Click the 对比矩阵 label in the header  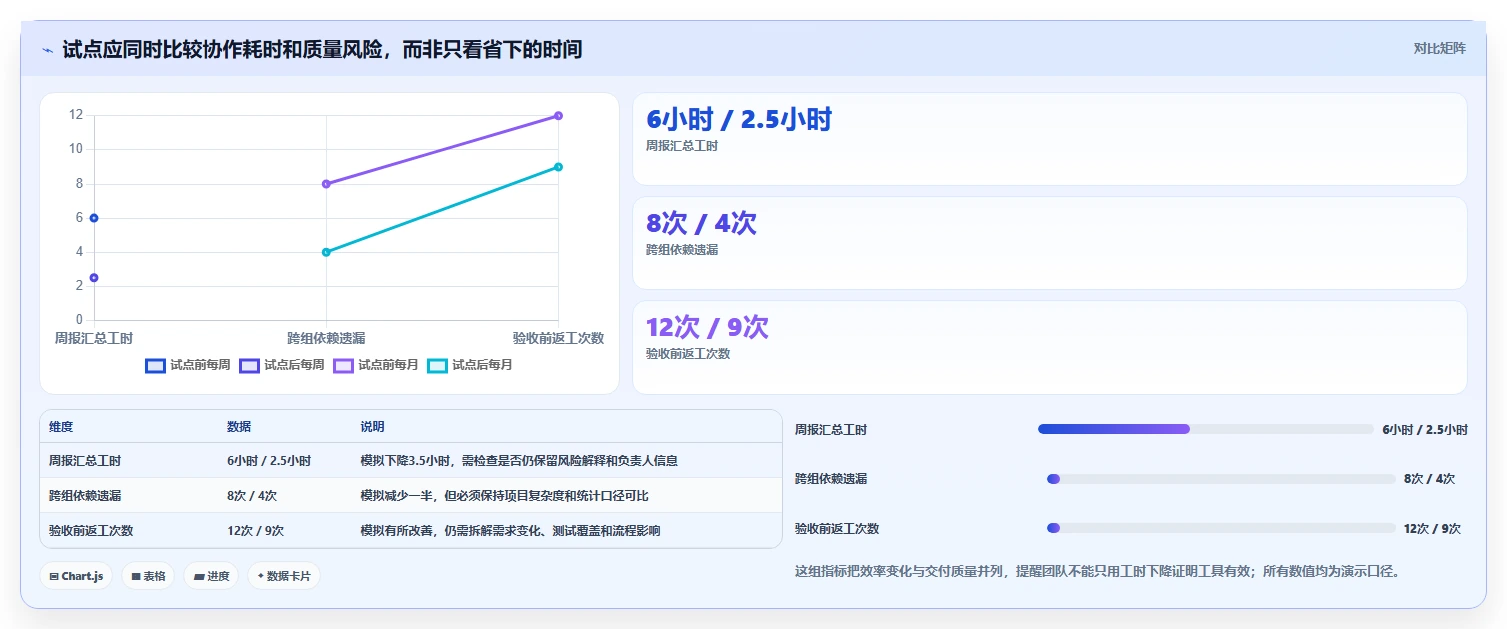point(1440,48)
